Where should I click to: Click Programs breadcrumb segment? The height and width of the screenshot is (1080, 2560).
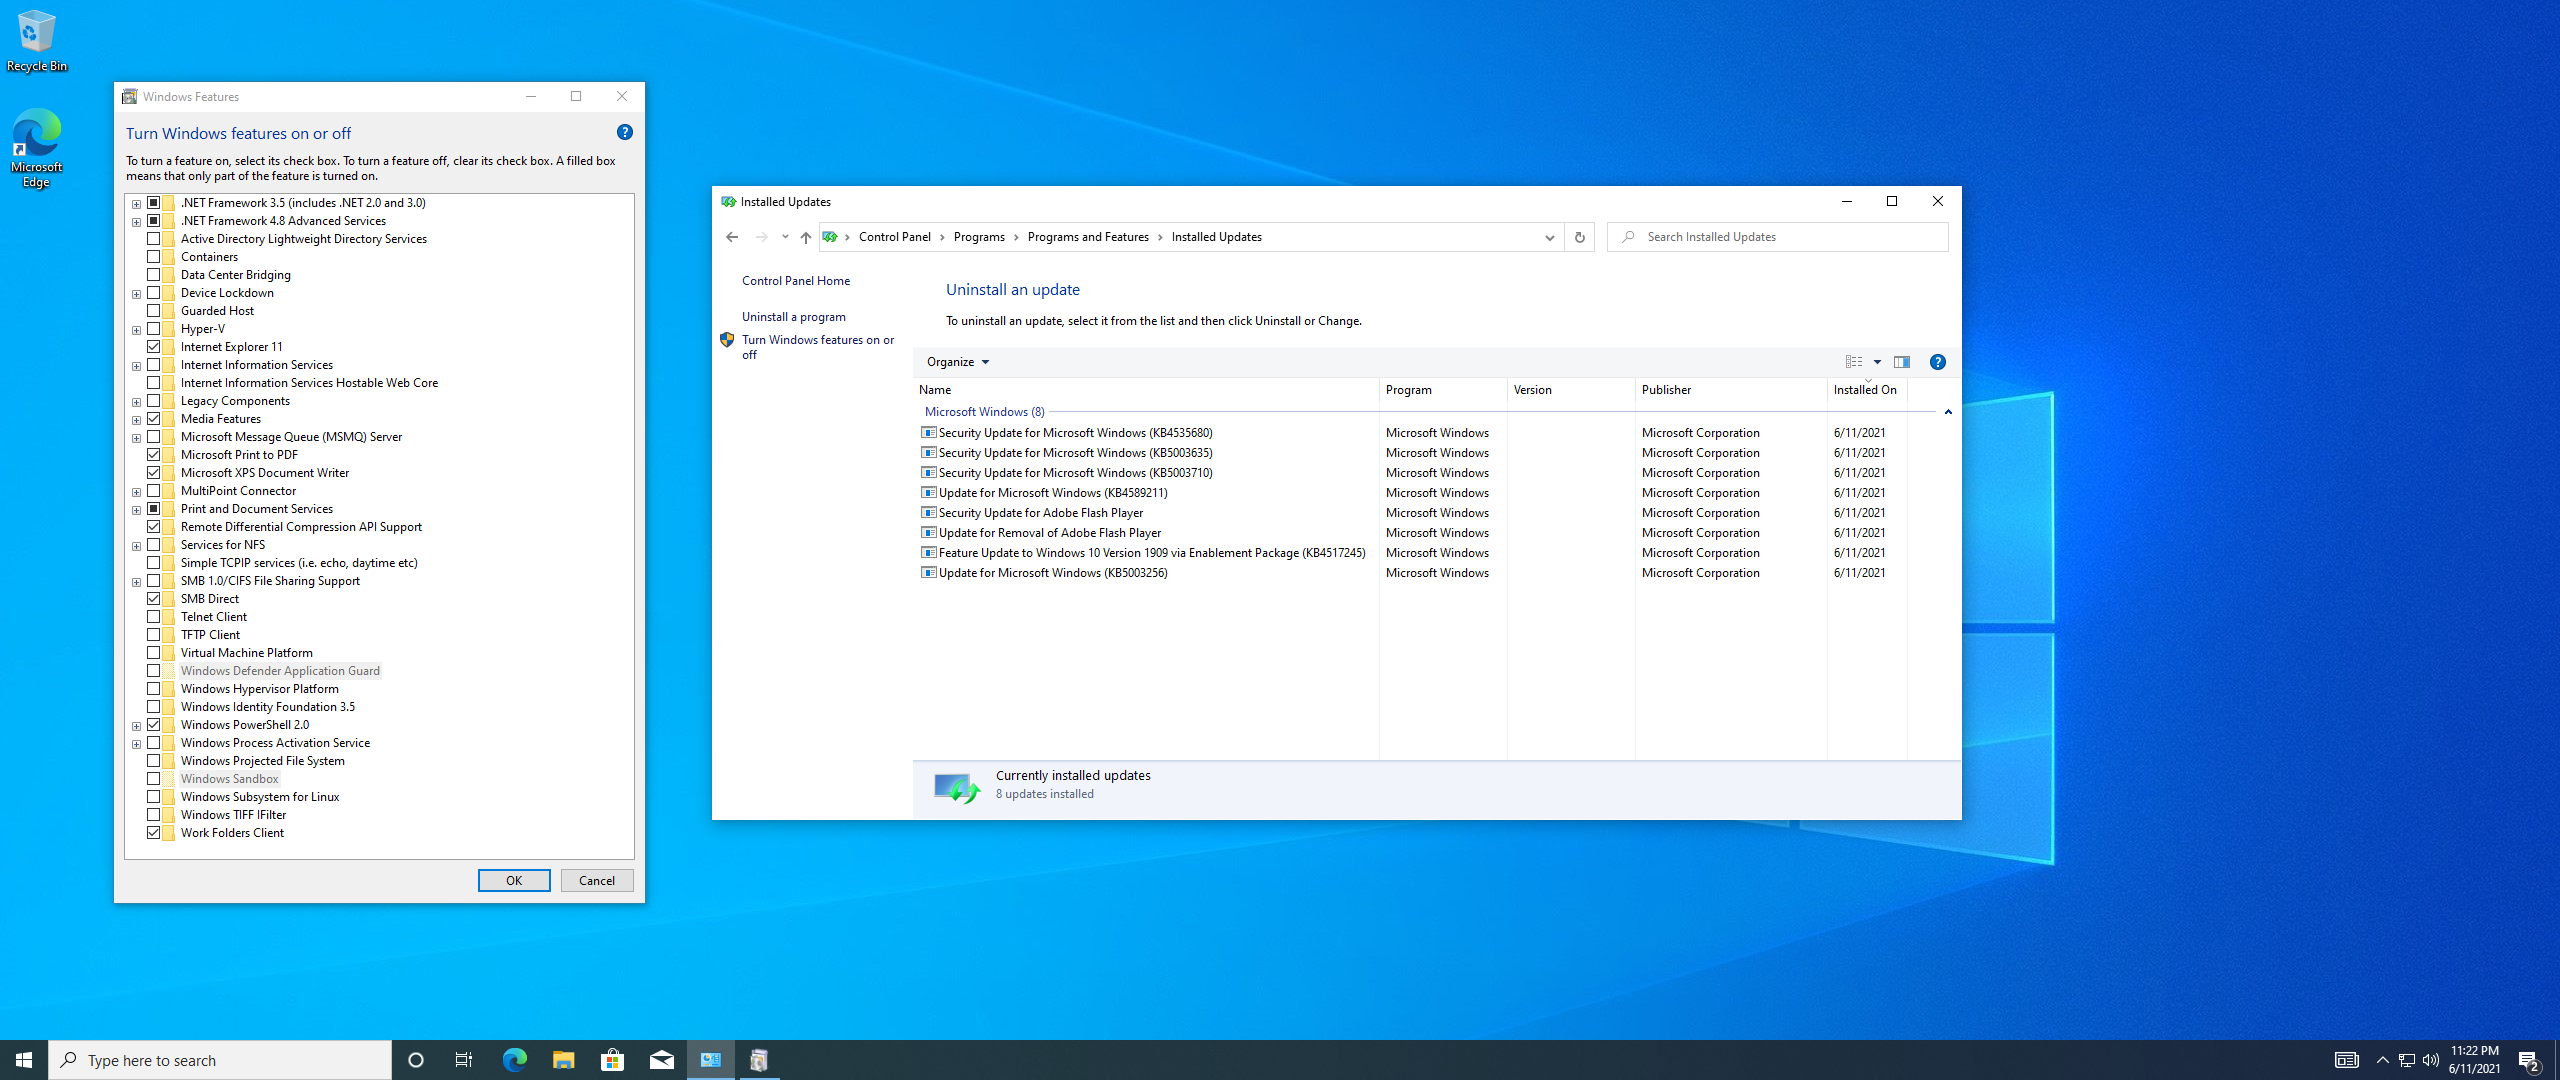(979, 237)
